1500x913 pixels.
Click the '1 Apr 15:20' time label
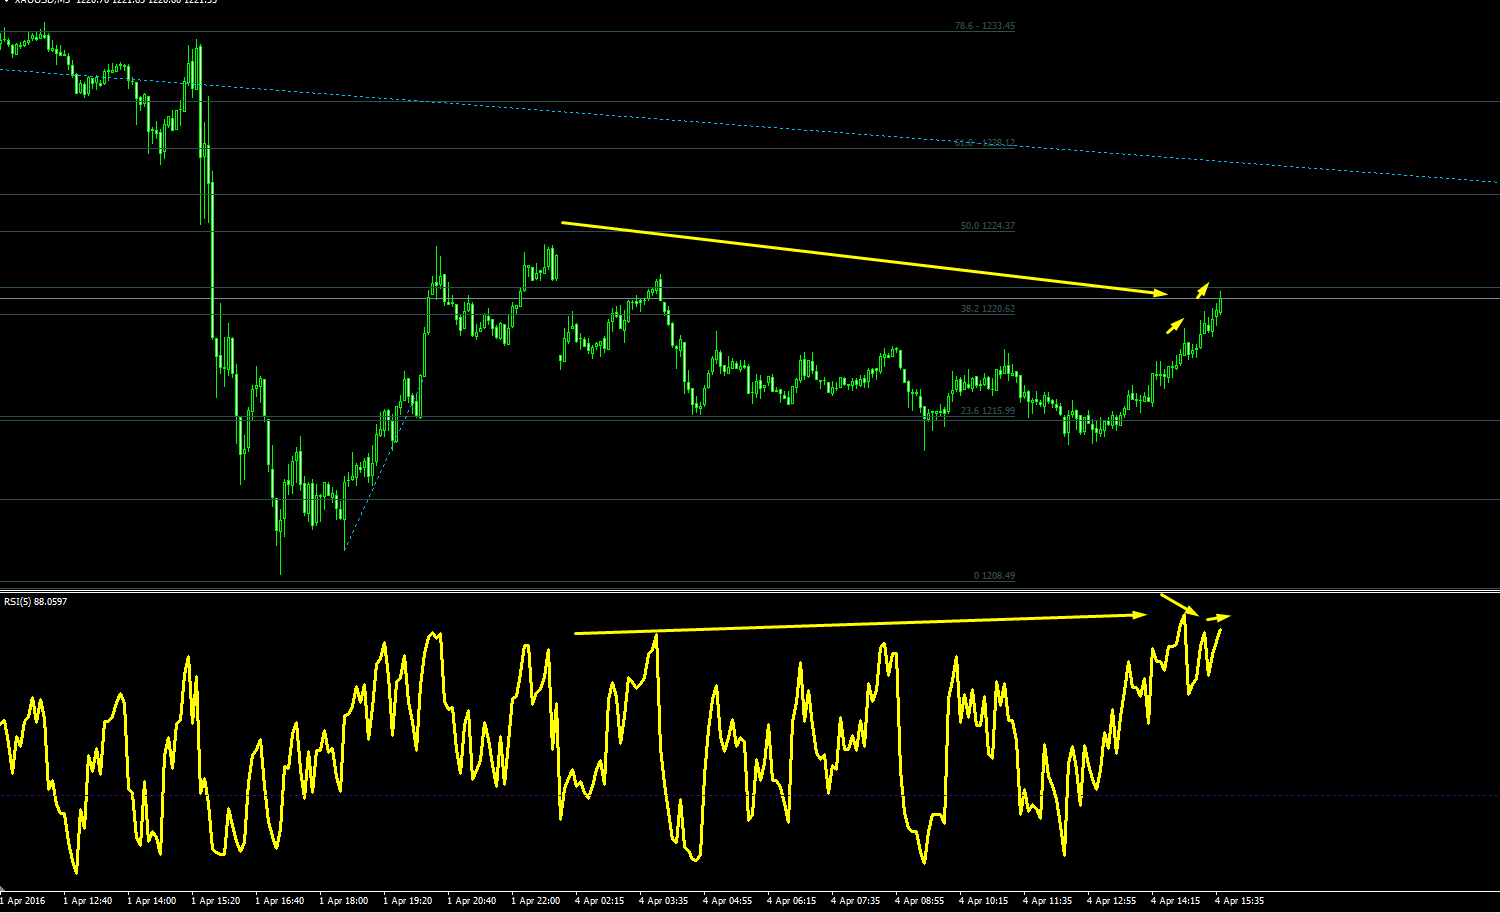click(215, 901)
